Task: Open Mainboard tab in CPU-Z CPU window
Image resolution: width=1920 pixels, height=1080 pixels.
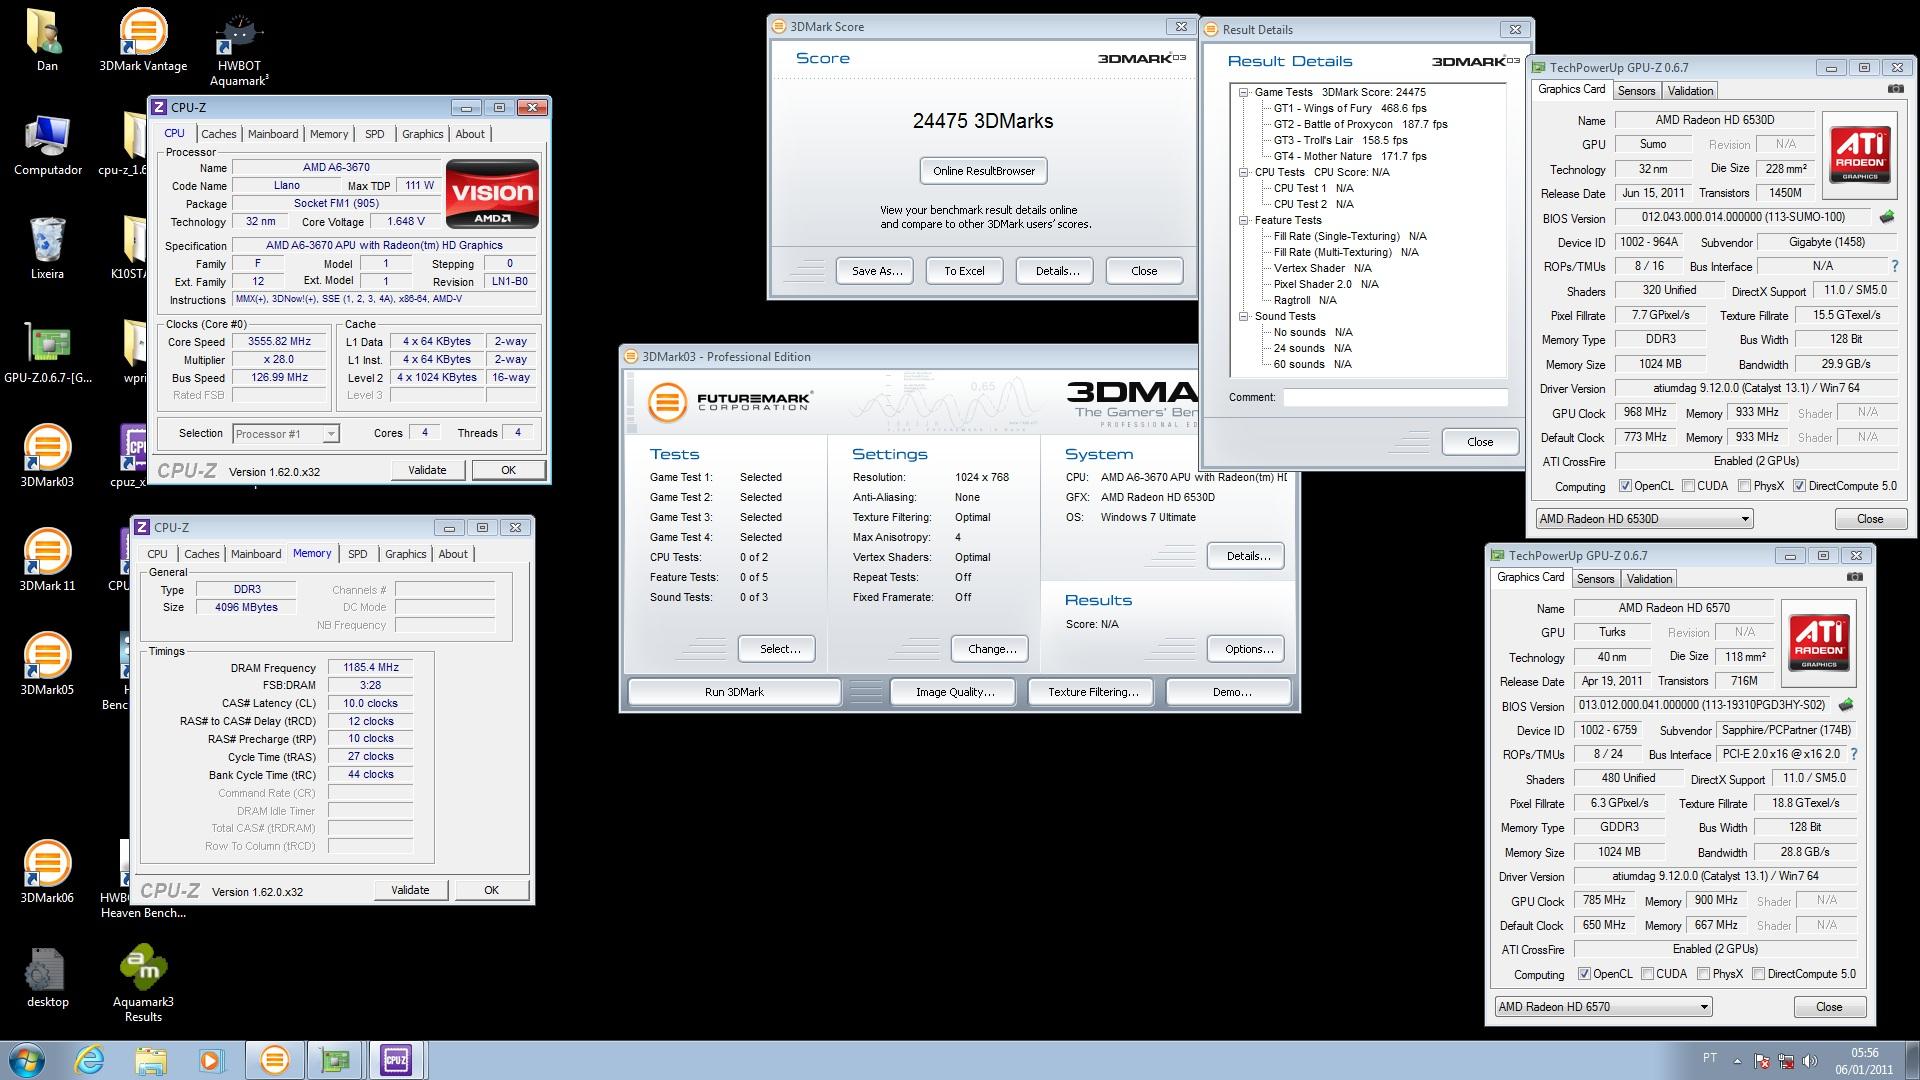Action: point(273,134)
